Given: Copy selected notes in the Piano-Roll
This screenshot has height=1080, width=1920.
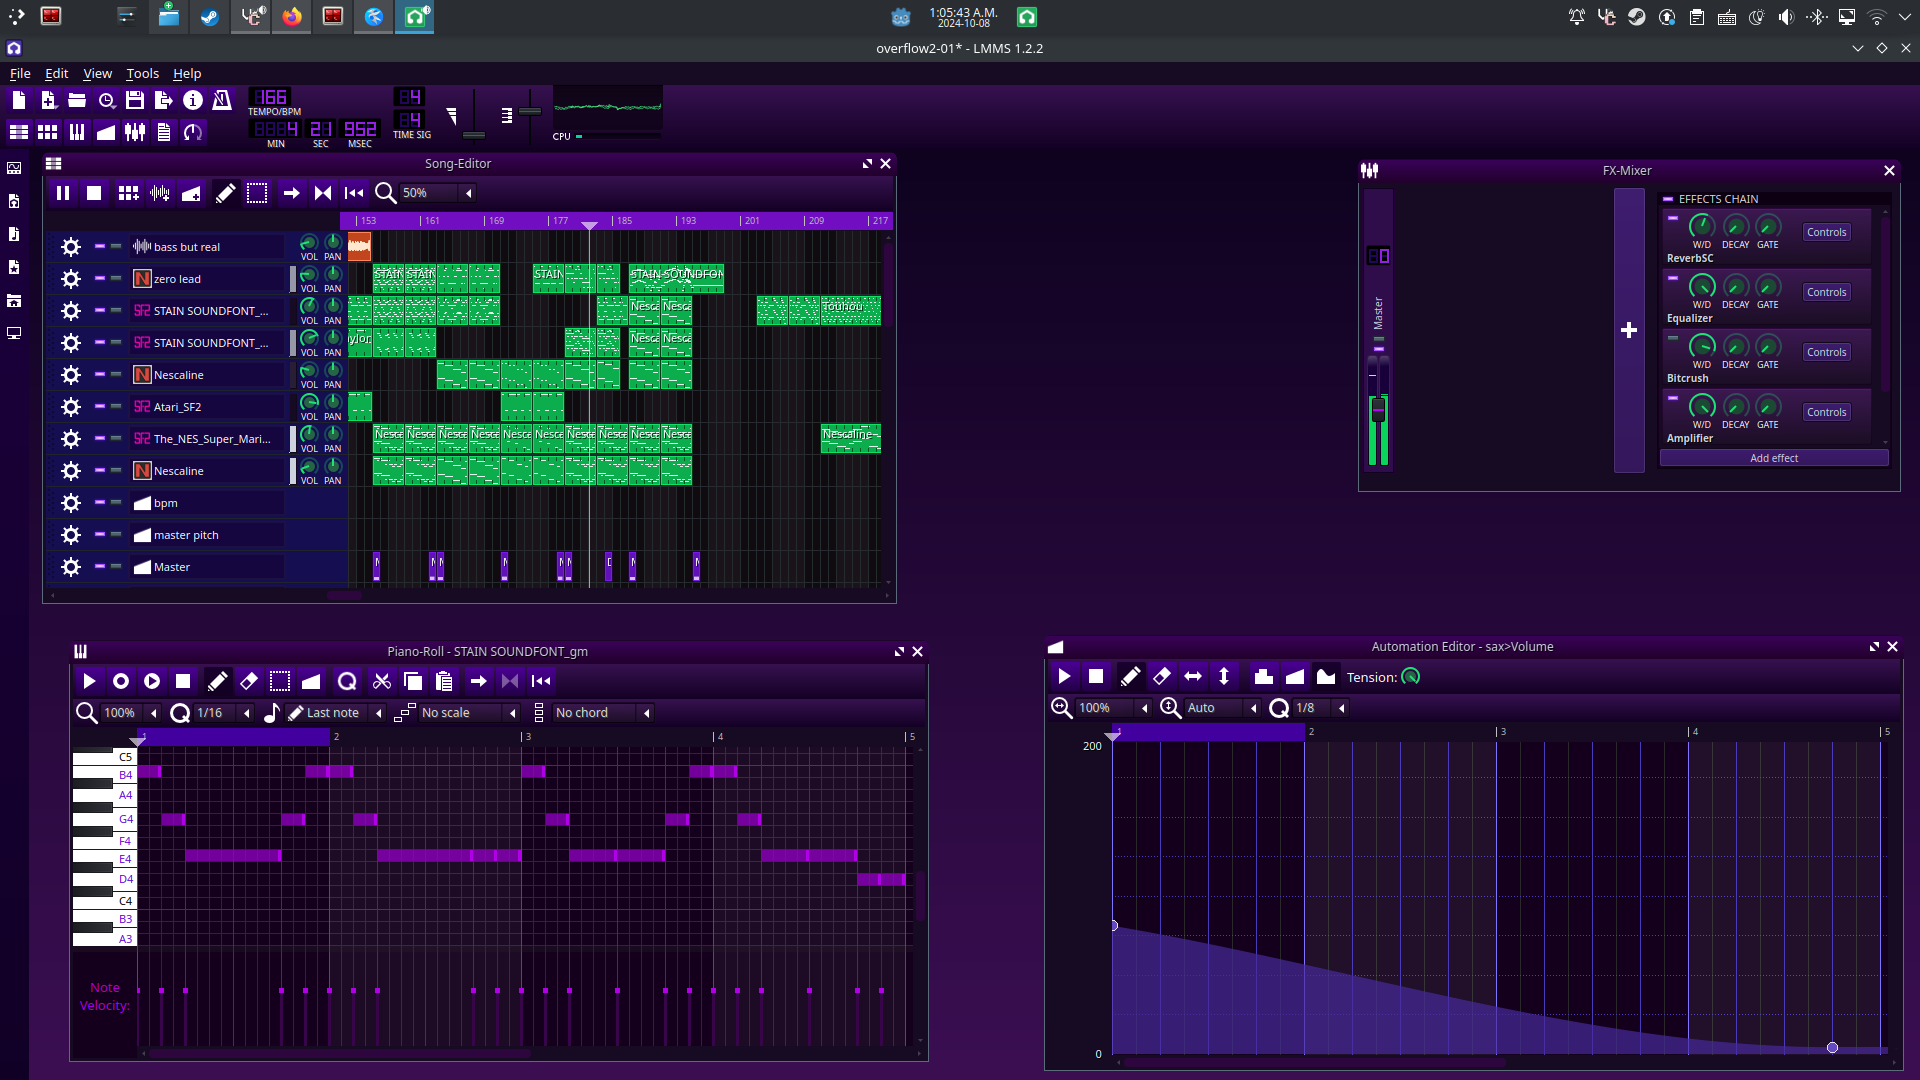Looking at the screenshot, I should [413, 681].
